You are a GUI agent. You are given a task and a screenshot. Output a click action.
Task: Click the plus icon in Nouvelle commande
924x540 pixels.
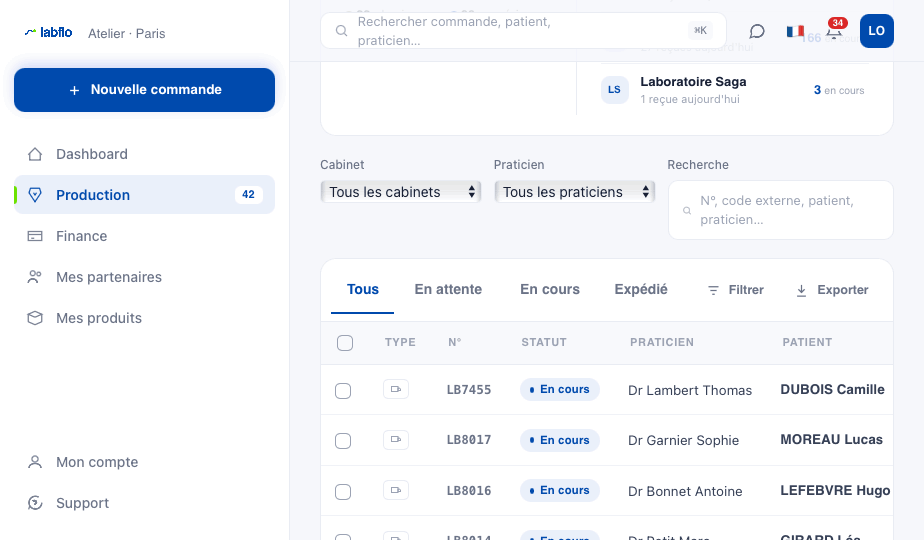click(x=74, y=90)
